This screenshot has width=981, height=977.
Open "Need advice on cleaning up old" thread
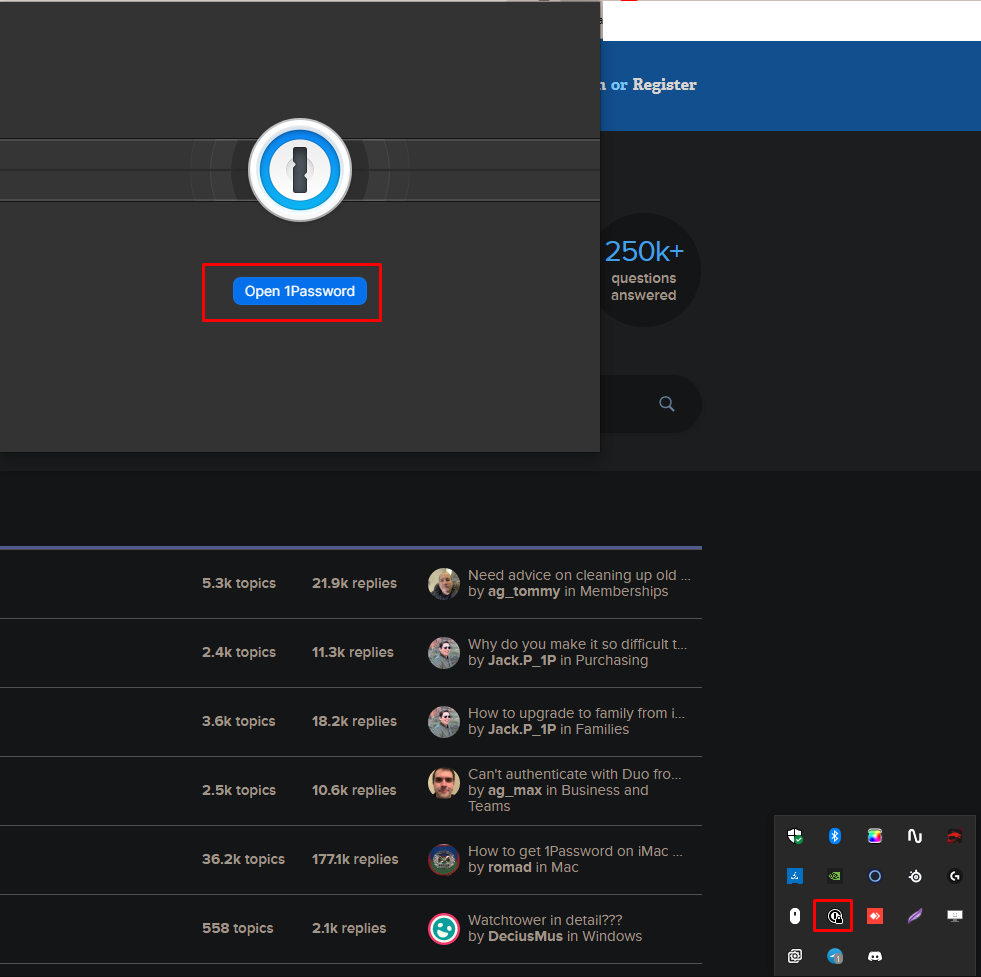(578, 575)
